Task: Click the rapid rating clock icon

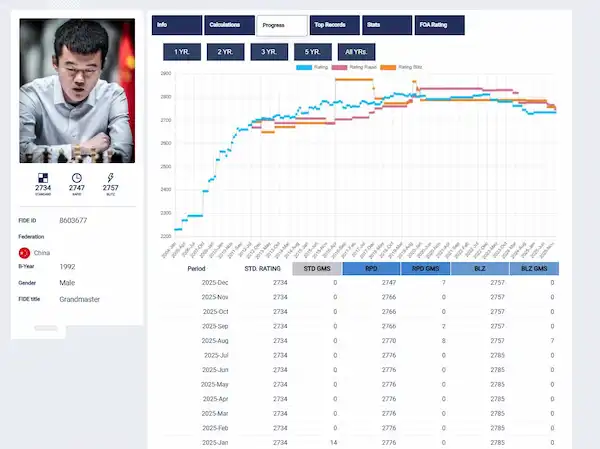Action: click(77, 178)
